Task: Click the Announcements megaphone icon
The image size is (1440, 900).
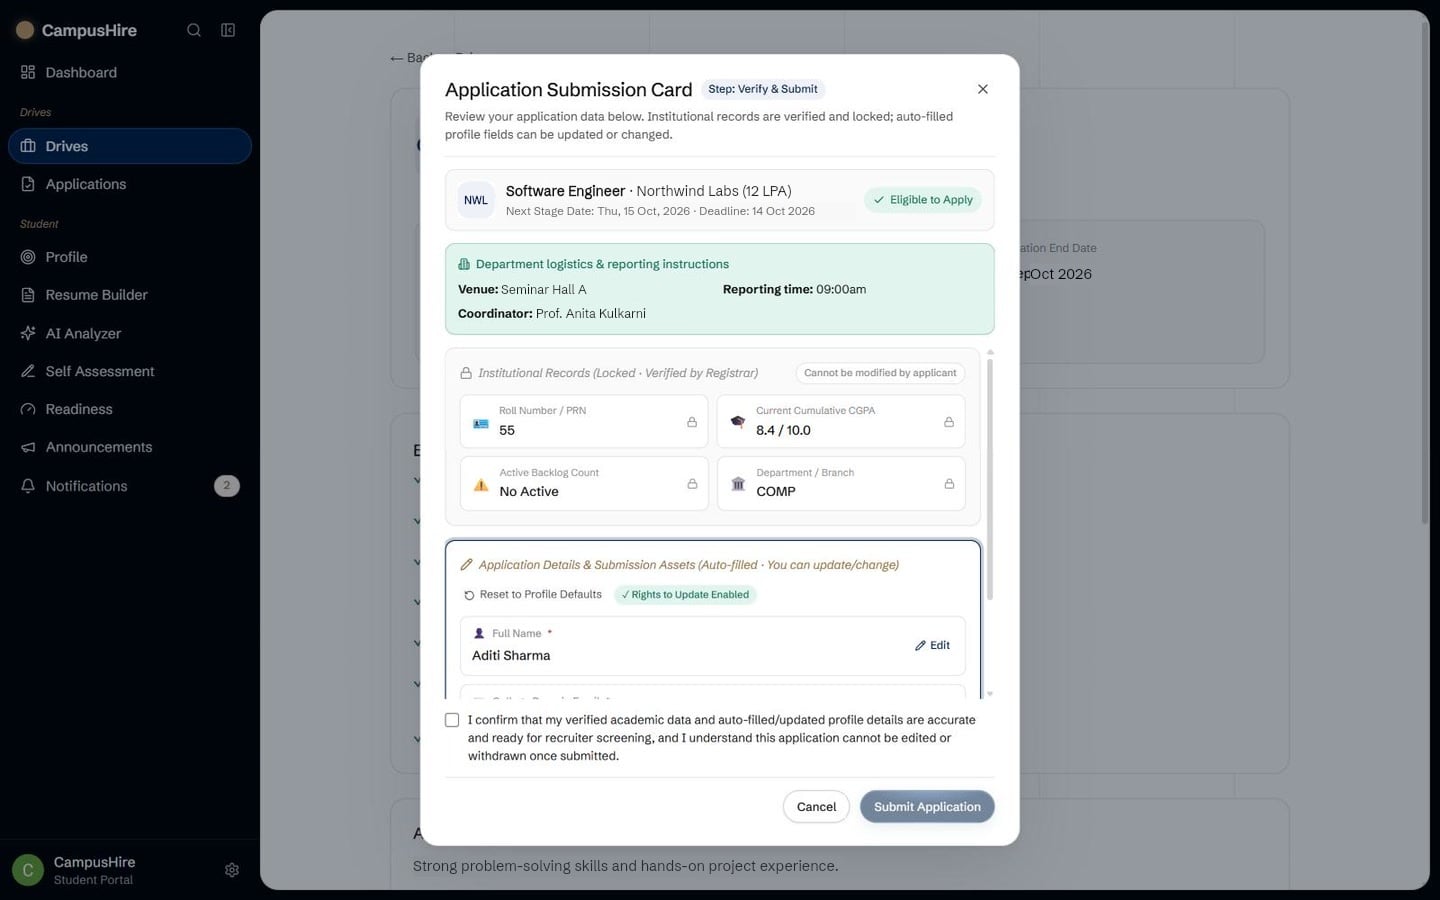Action: pos(28,447)
